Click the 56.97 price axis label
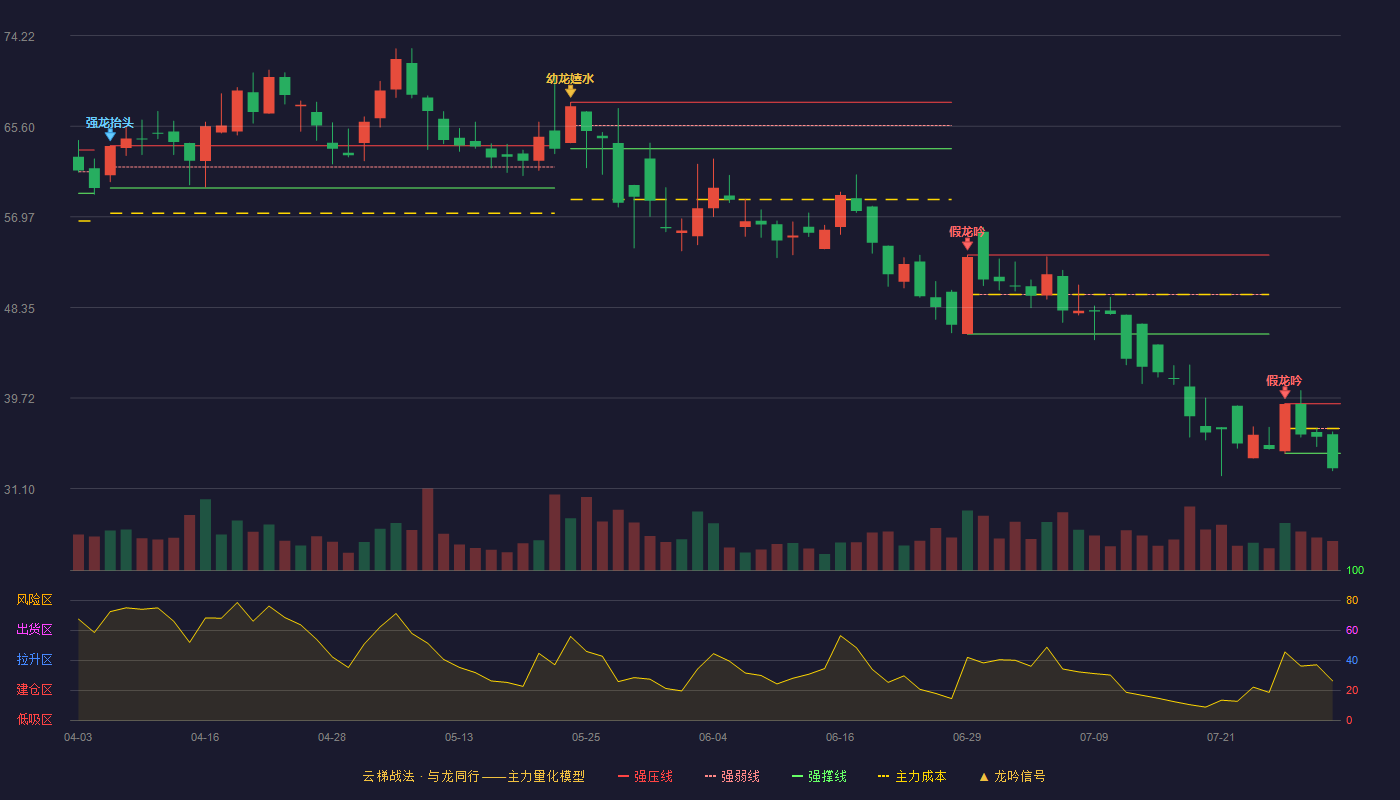Image resolution: width=1400 pixels, height=800 pixels. pos(19,218)
